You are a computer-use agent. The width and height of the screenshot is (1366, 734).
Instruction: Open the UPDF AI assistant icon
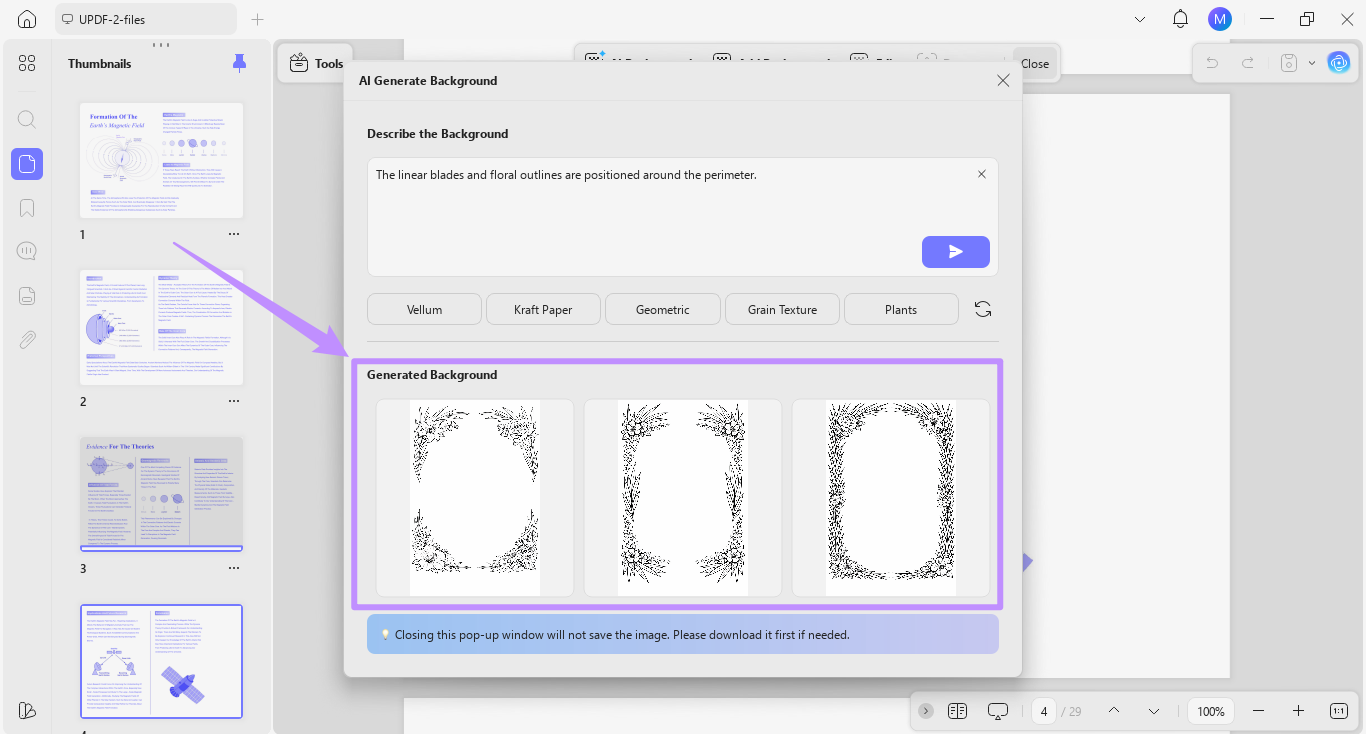(1338, 63)
